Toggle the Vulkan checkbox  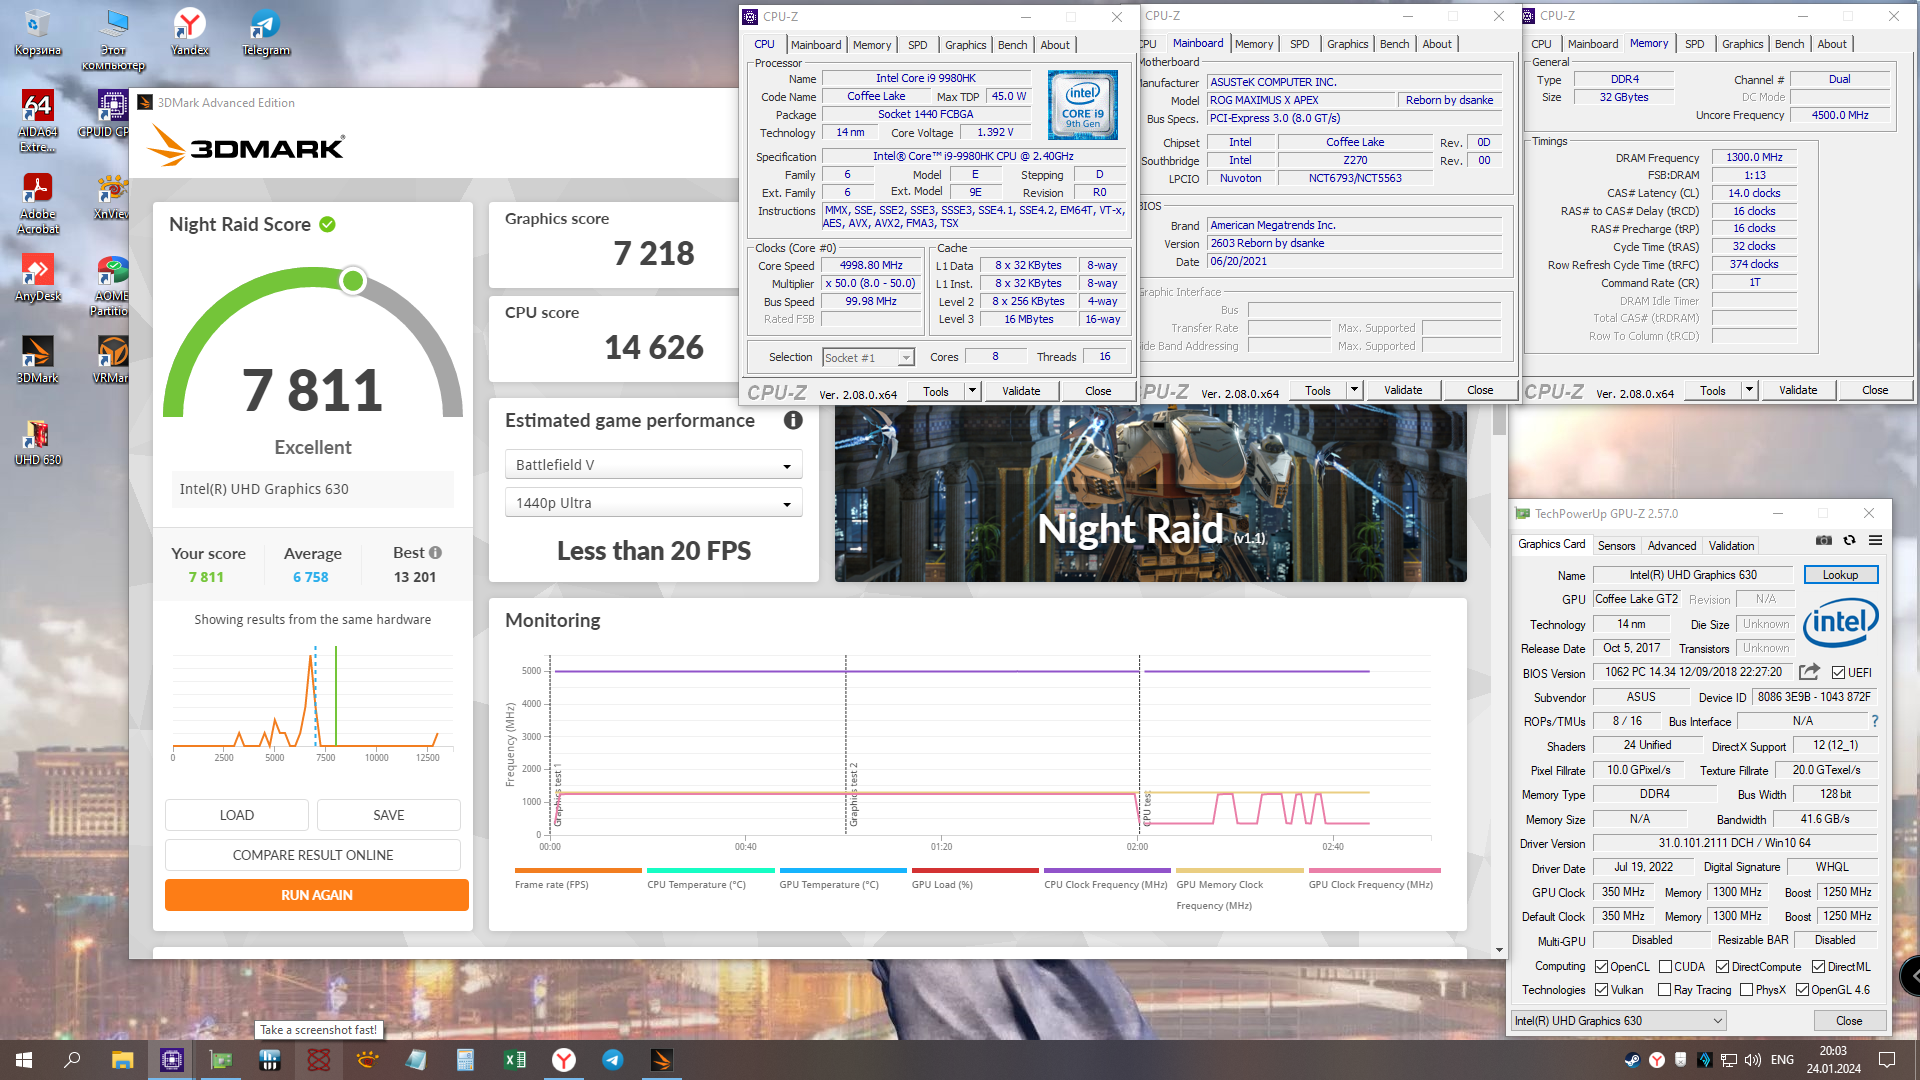pyautogui.click(x=1602, y=990)
